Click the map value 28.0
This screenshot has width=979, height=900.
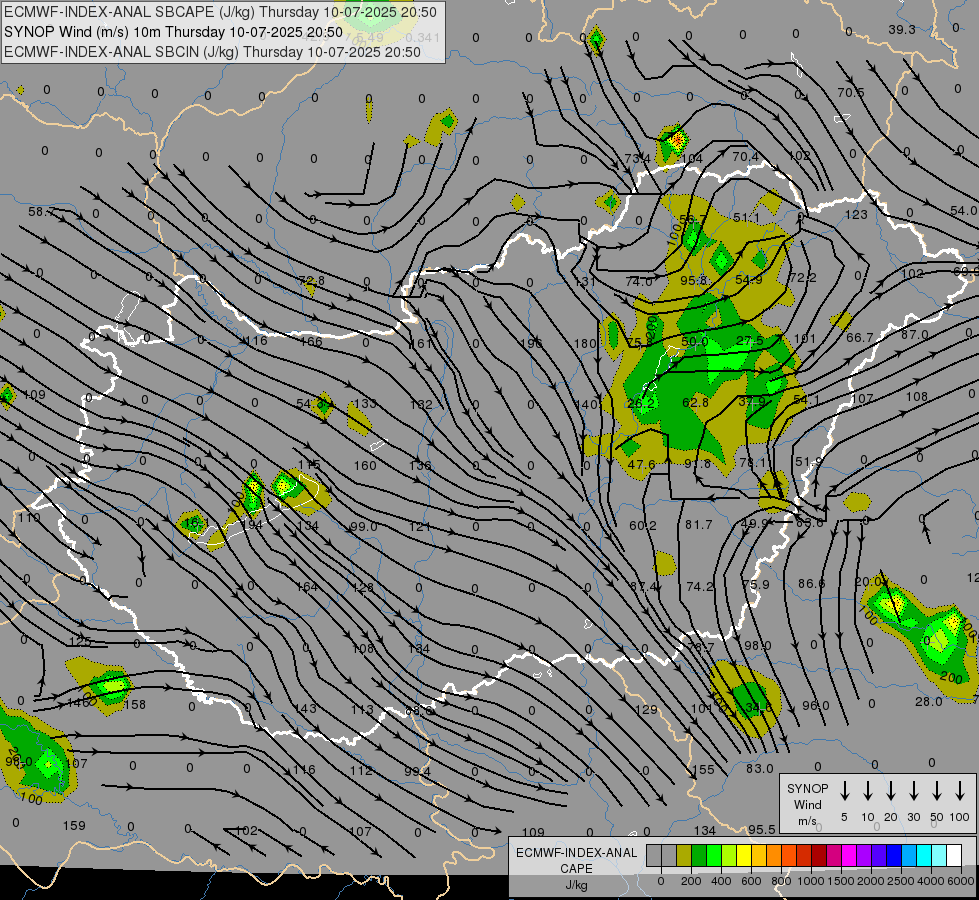click(928, 701)
